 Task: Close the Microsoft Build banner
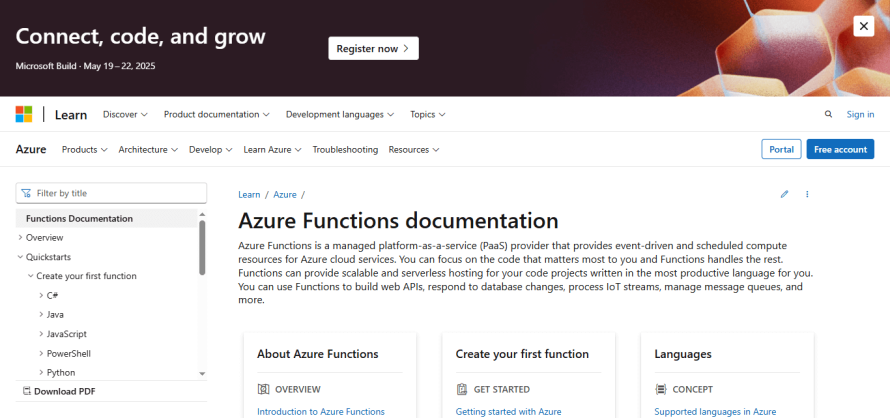tap(863, 26)
